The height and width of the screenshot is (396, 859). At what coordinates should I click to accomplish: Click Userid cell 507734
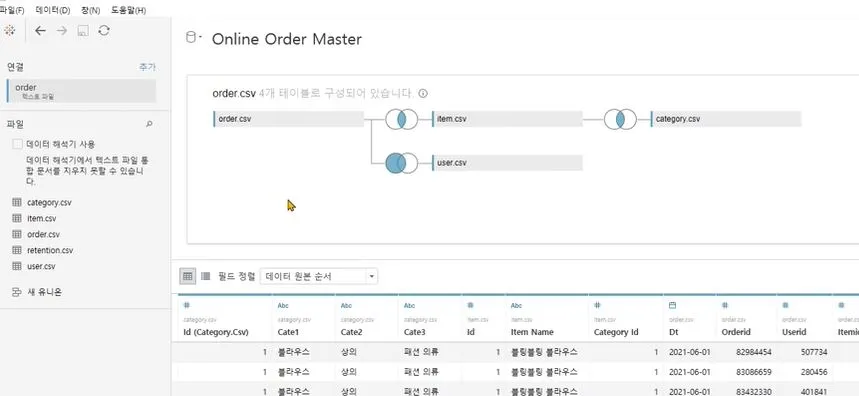pyautogui.click(x=814, y=352)
